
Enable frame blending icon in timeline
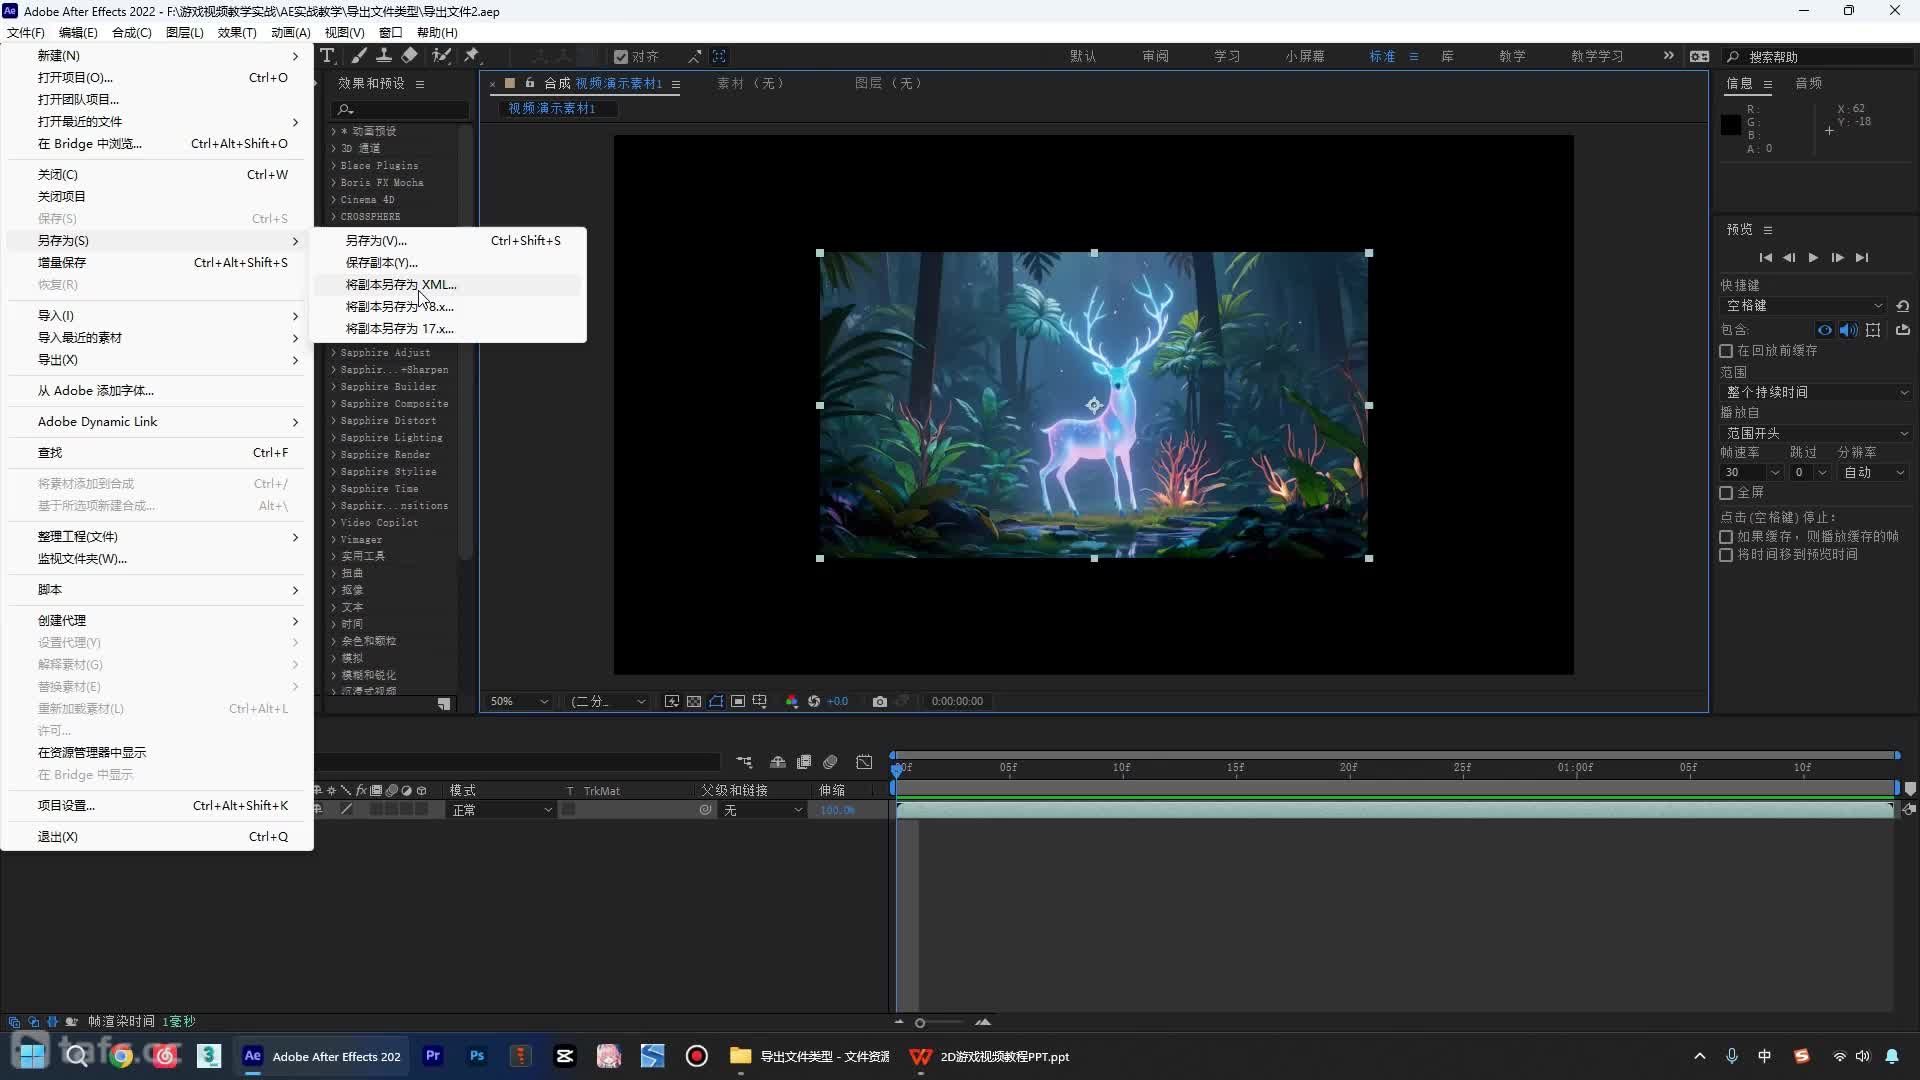pos(804,763)
